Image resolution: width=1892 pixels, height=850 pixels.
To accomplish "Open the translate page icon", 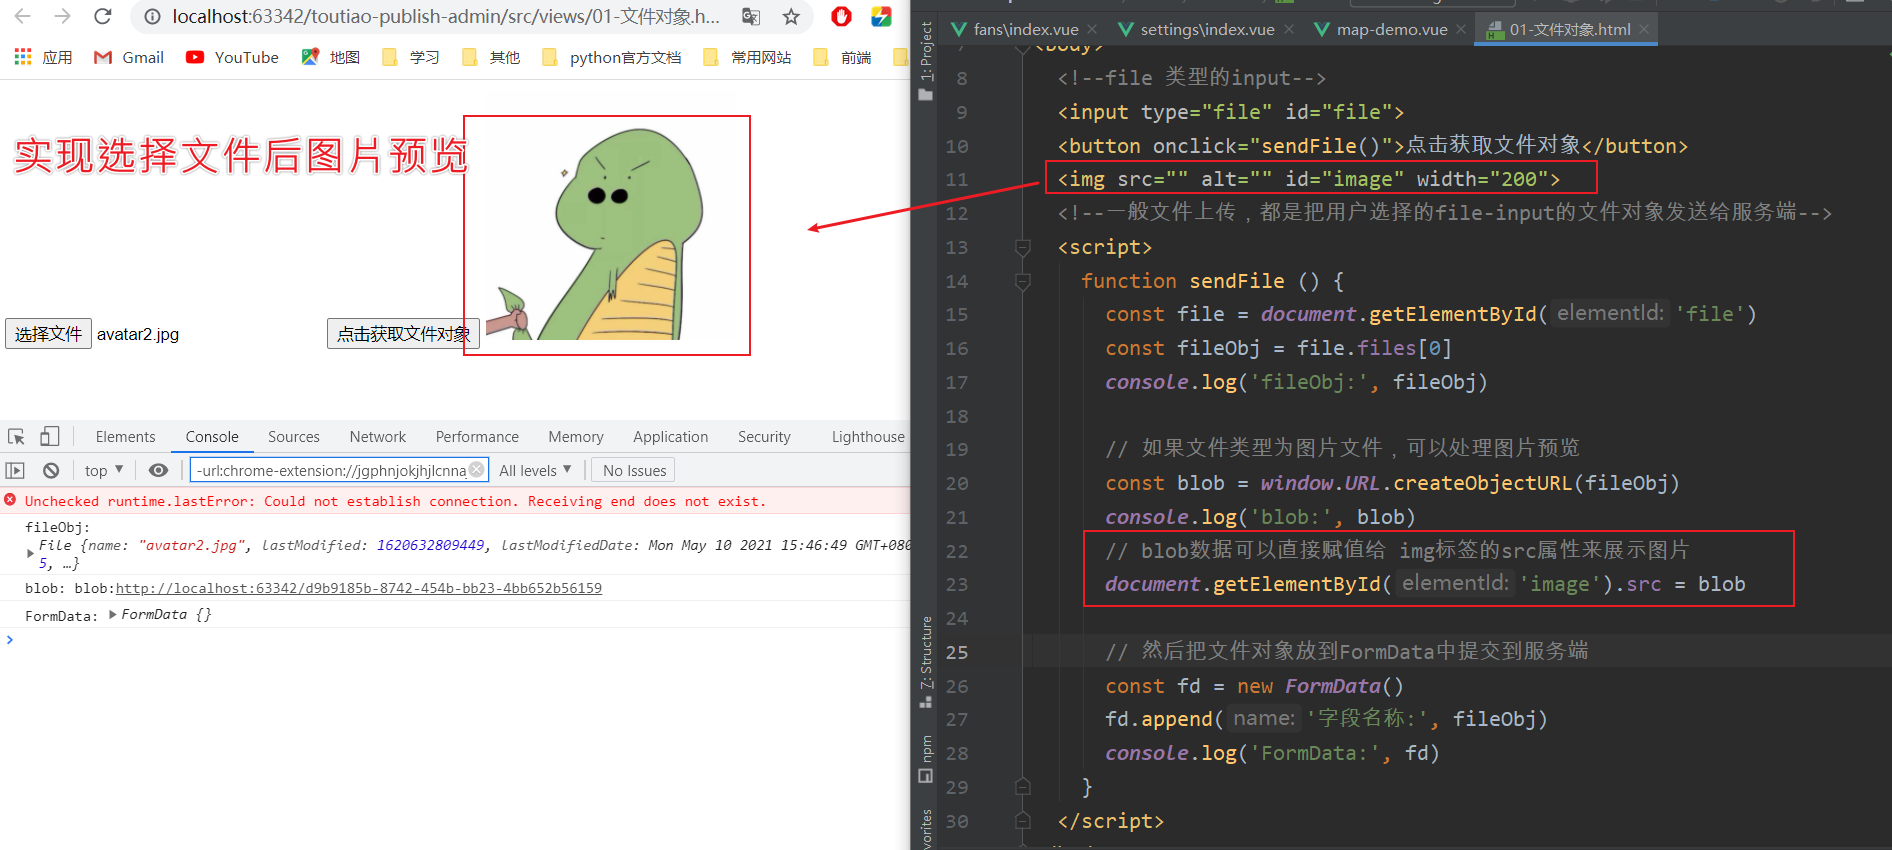I will pyautogui.click(x=751, y=16).
